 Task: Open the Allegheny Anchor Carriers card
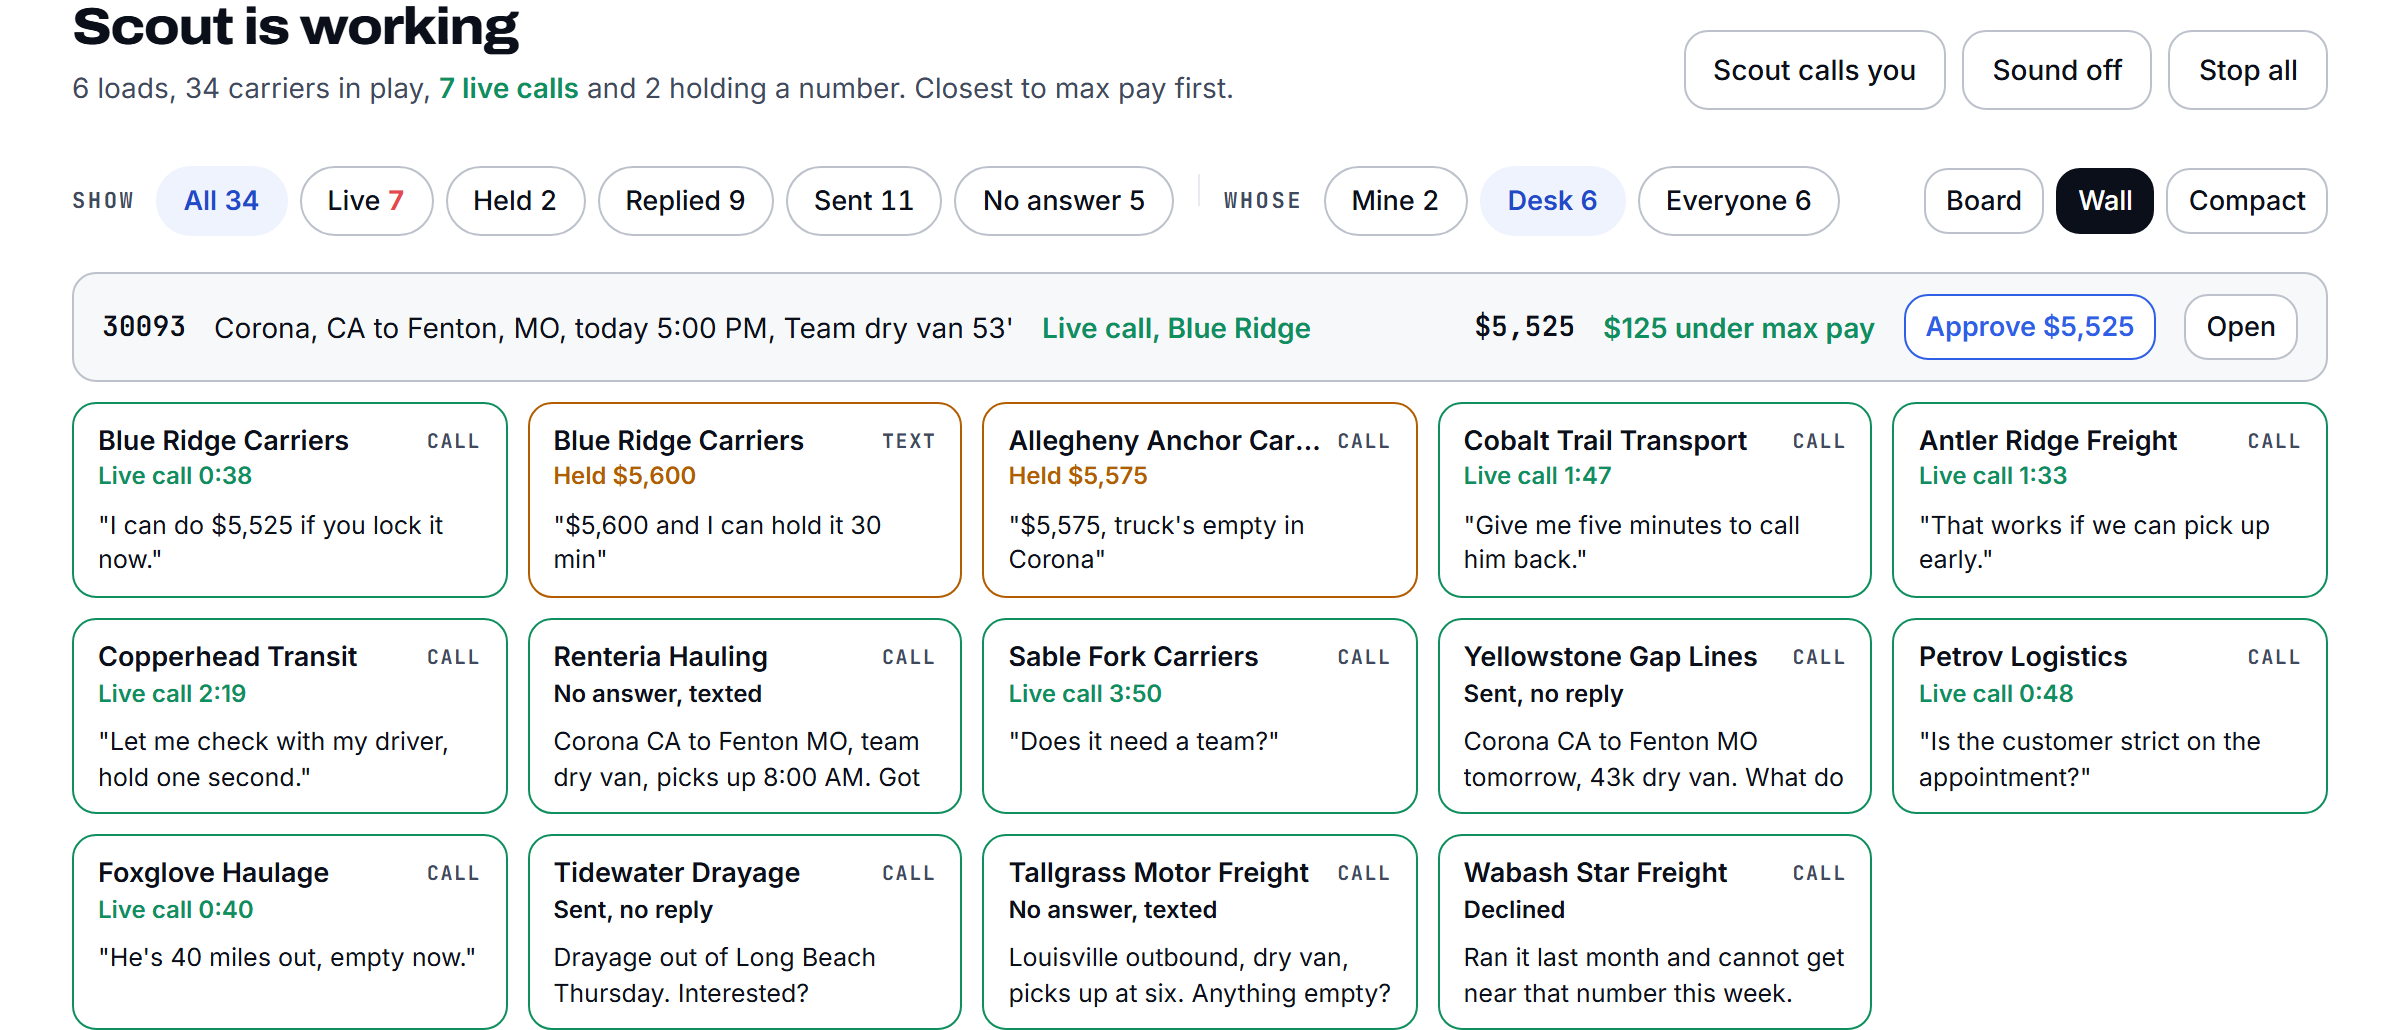pyautogui.click(x=1199, y=500)
